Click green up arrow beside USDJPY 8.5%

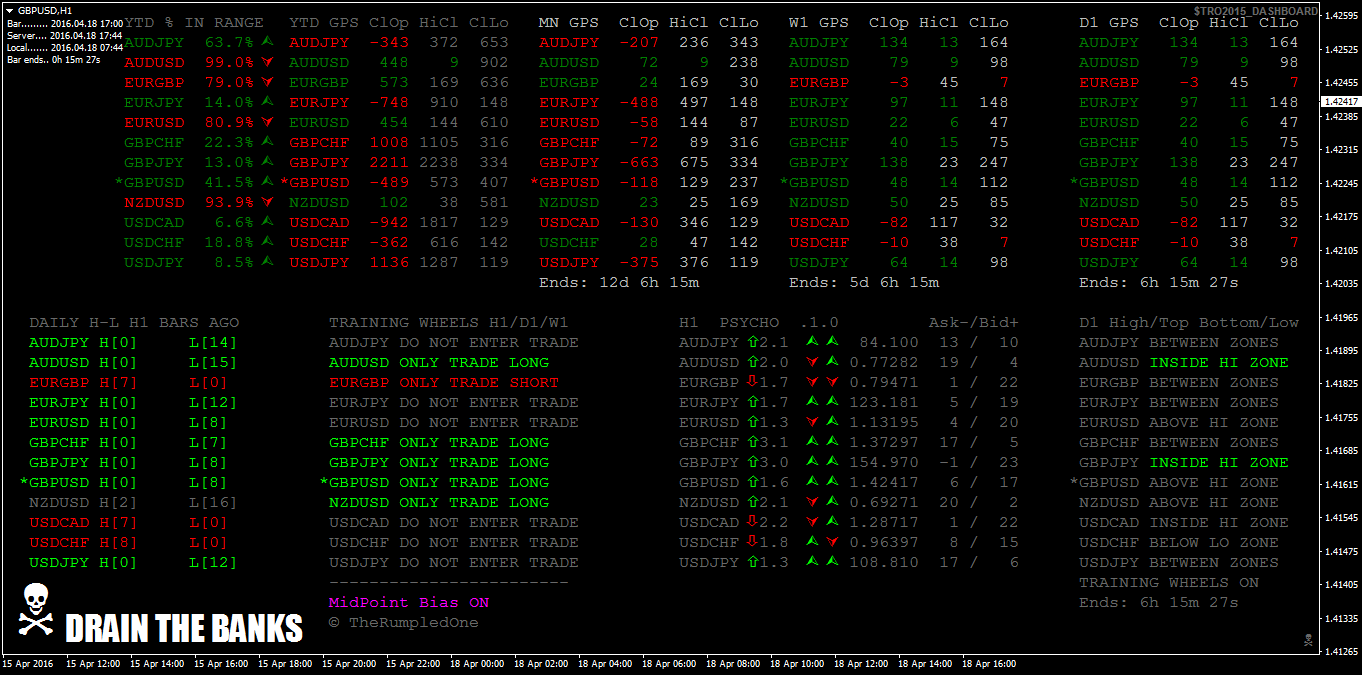tap(267, 262)
